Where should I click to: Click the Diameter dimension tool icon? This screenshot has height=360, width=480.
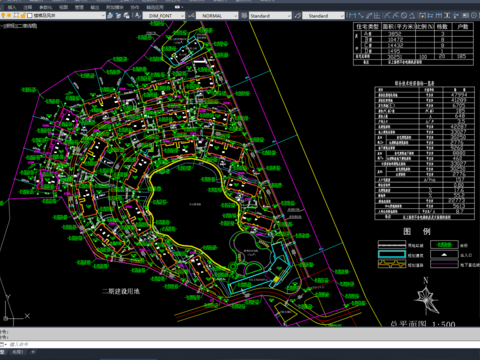point(404,16)
